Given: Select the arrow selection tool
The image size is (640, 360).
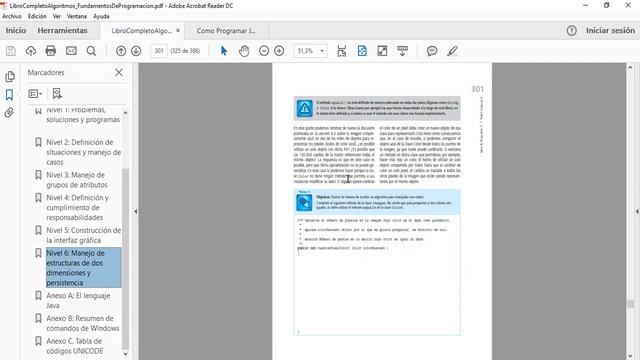Looking at the screenshot, I should [x=224, y=51].
